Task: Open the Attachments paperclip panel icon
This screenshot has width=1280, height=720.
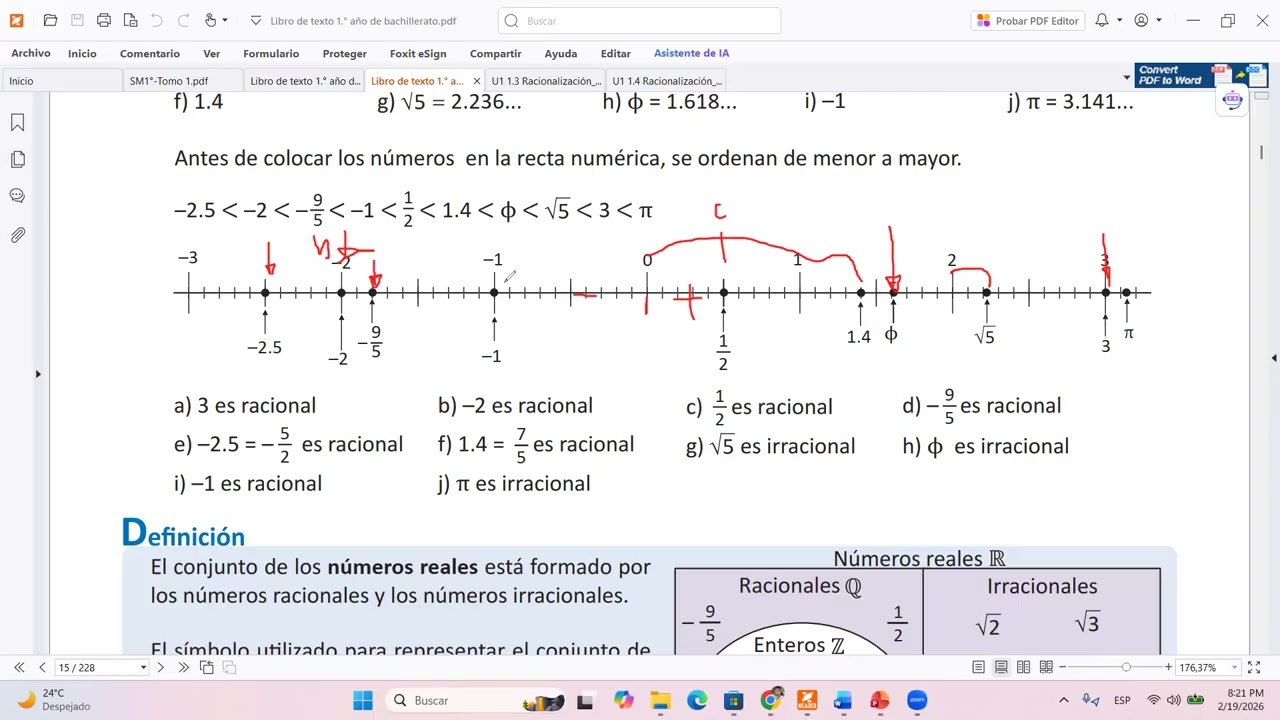Action: coord(17,235)
